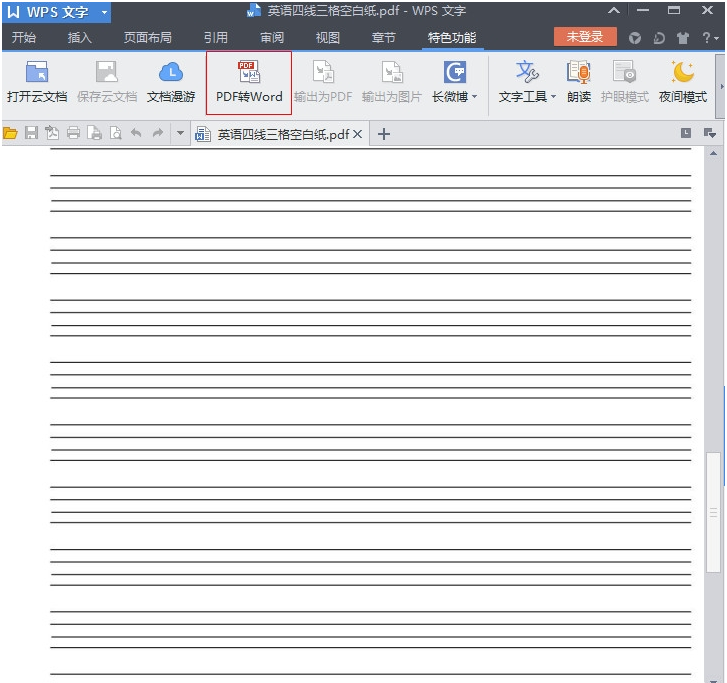
Task: Toggle 夜间模式 night mode
Action: click(683, 82)
